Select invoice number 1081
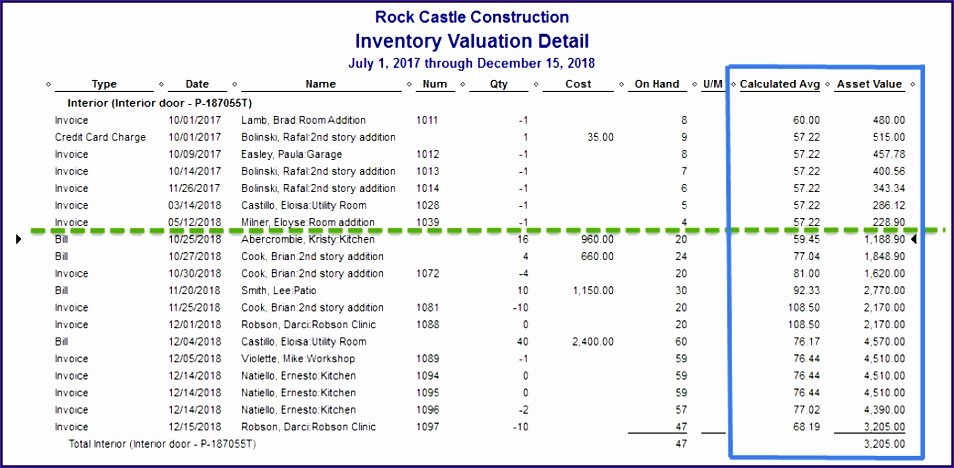 point(427,308)
